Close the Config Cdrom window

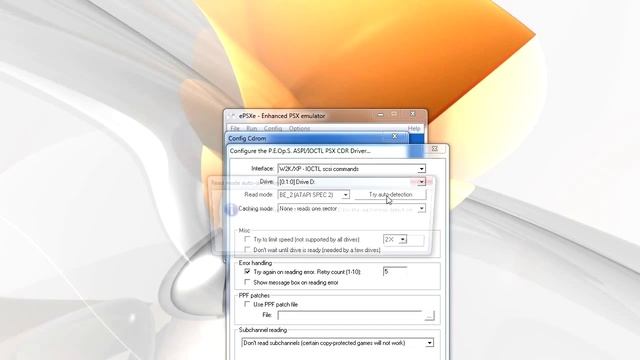click(395, 136)
